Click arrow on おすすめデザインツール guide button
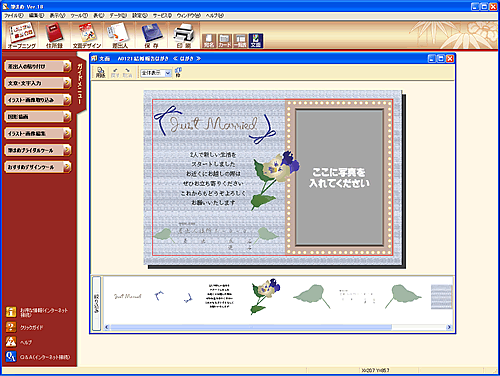 (67, 167)
